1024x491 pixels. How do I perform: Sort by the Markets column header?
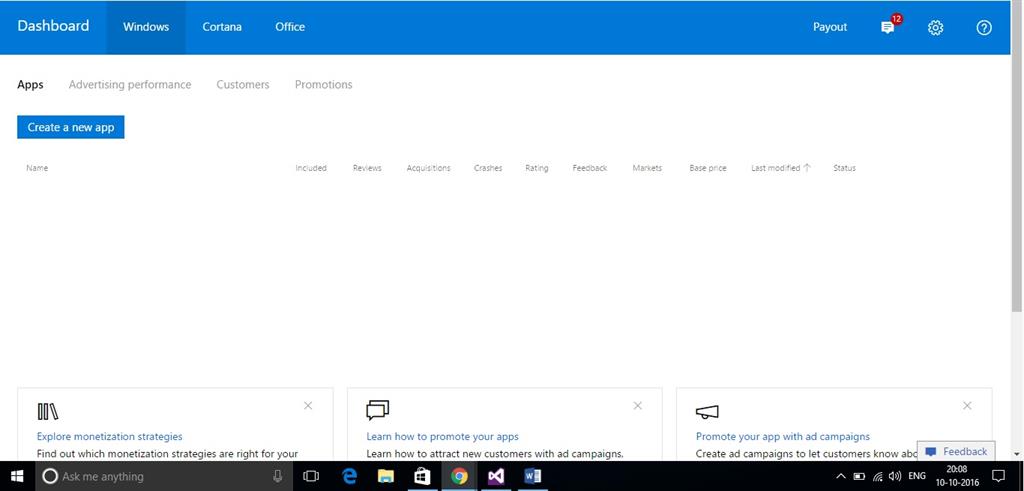[x=647, y=168]
